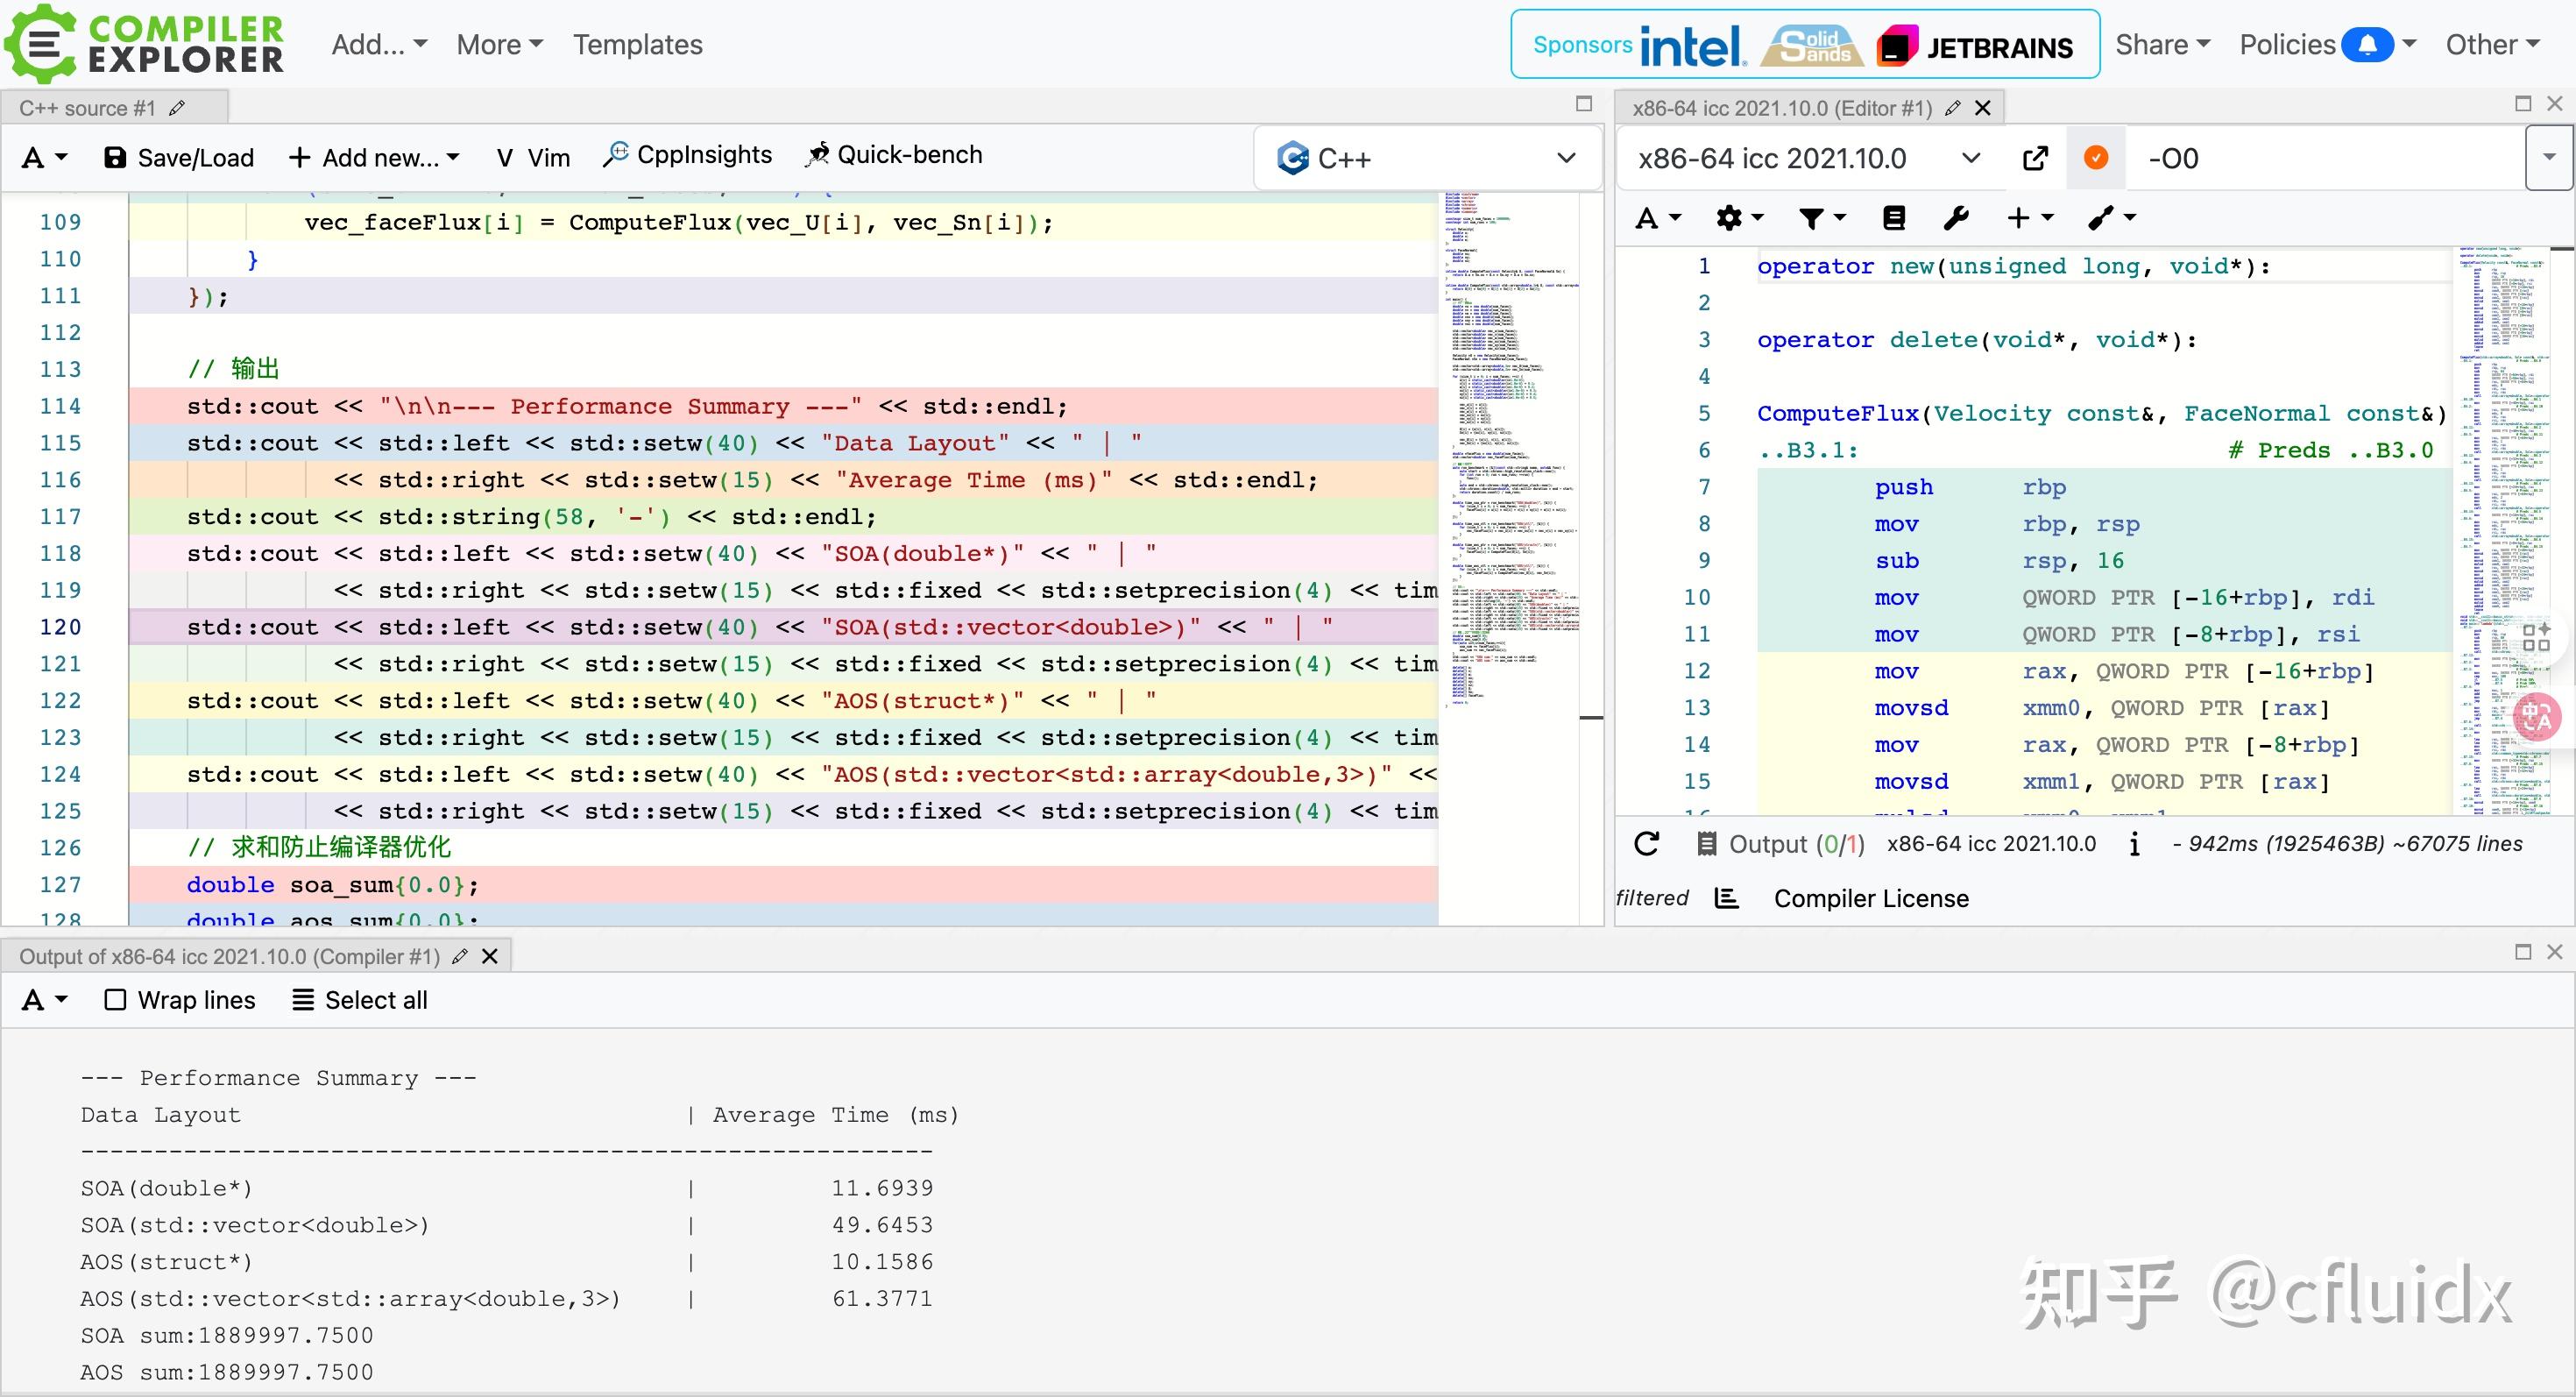The width and height of the screenshot is (2576, 1397).
Task: Open the Compiler License link
Action: 1871,898
